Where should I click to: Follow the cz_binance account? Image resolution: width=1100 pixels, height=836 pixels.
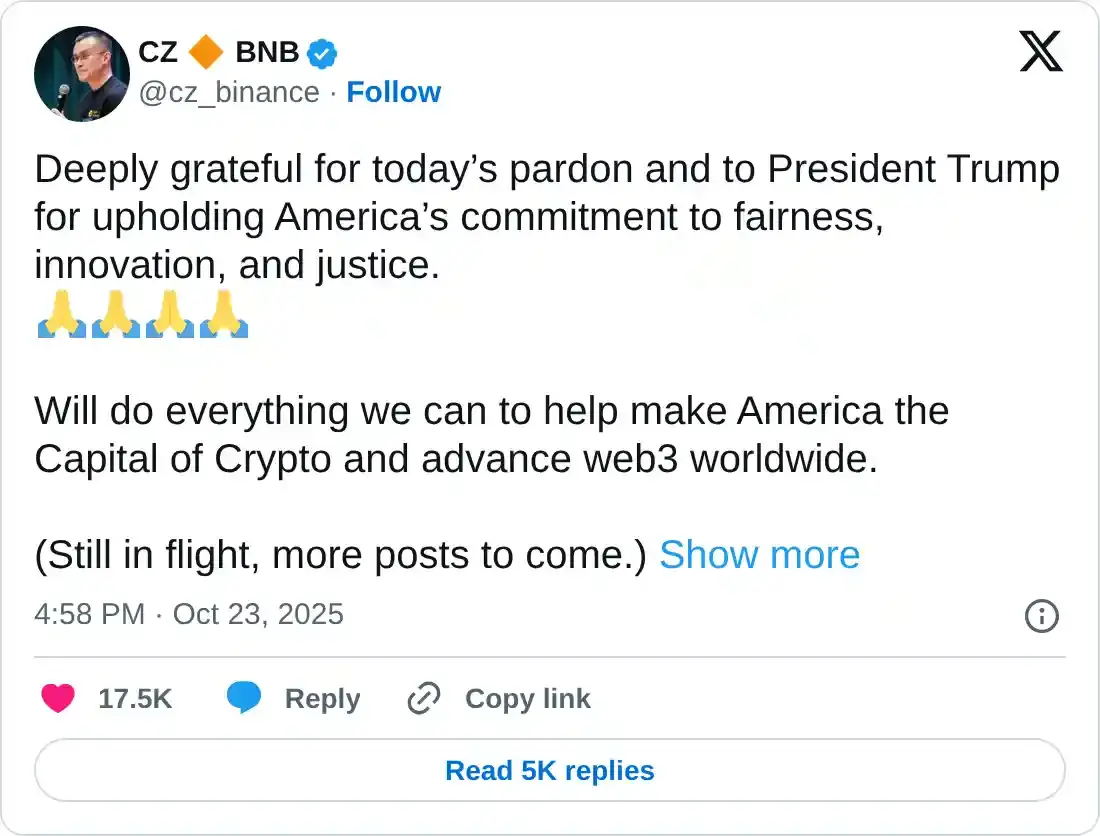(x=393, y=92)
